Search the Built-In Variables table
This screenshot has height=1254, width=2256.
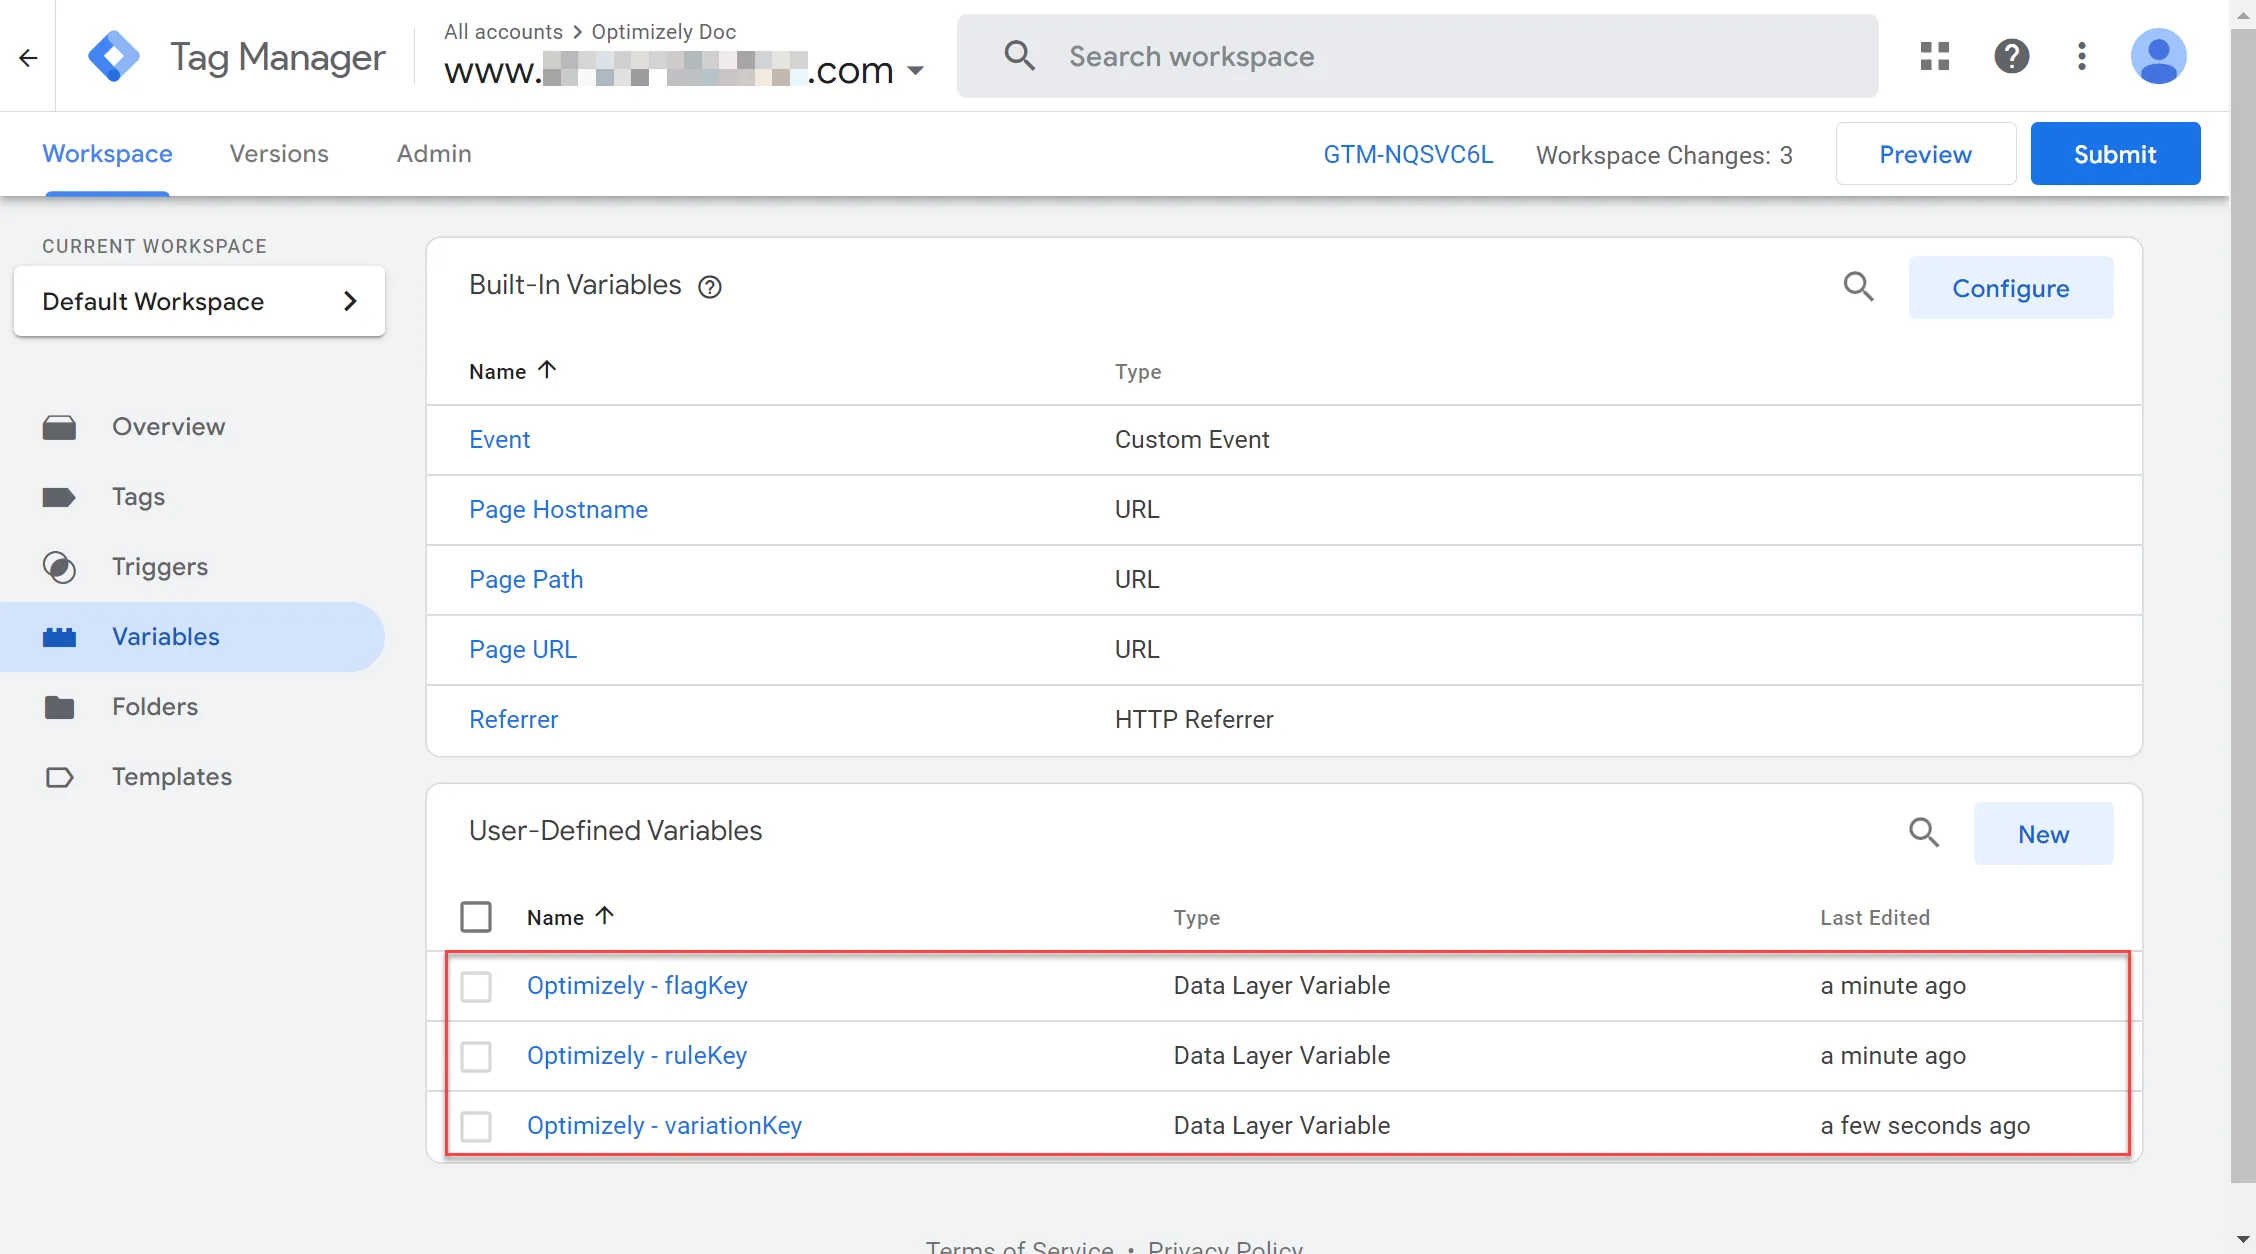point(1858,287)
